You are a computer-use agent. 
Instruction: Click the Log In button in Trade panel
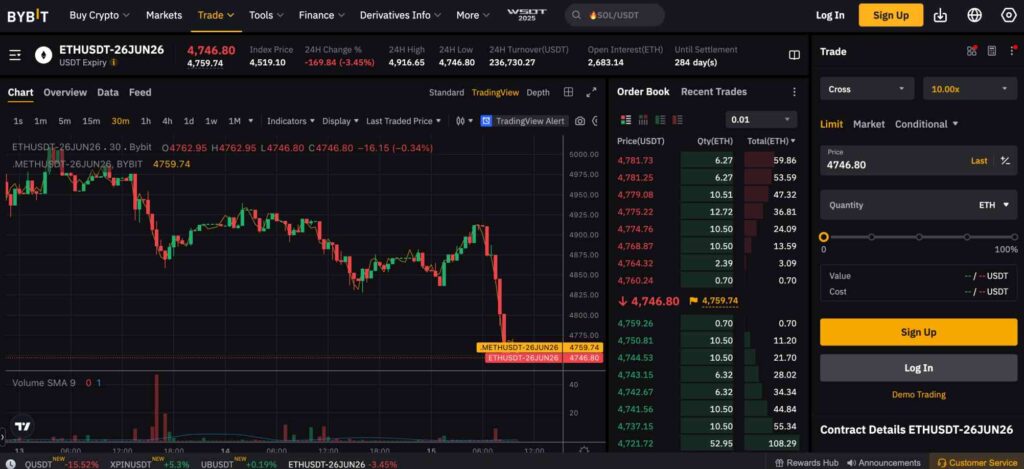click(918, 368)
